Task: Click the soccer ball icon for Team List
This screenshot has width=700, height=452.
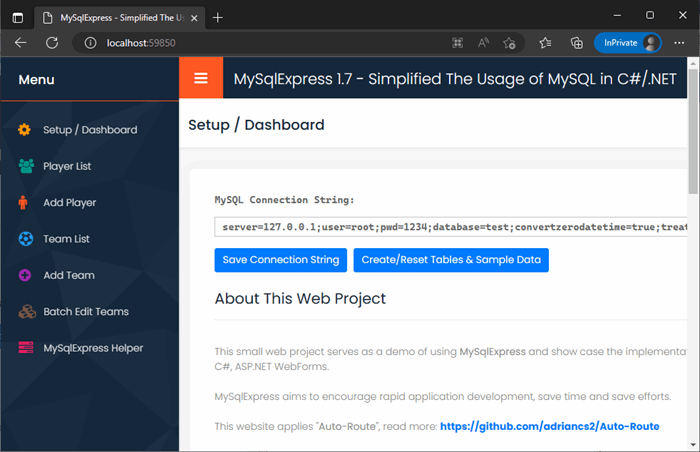Action: point(26,239)
